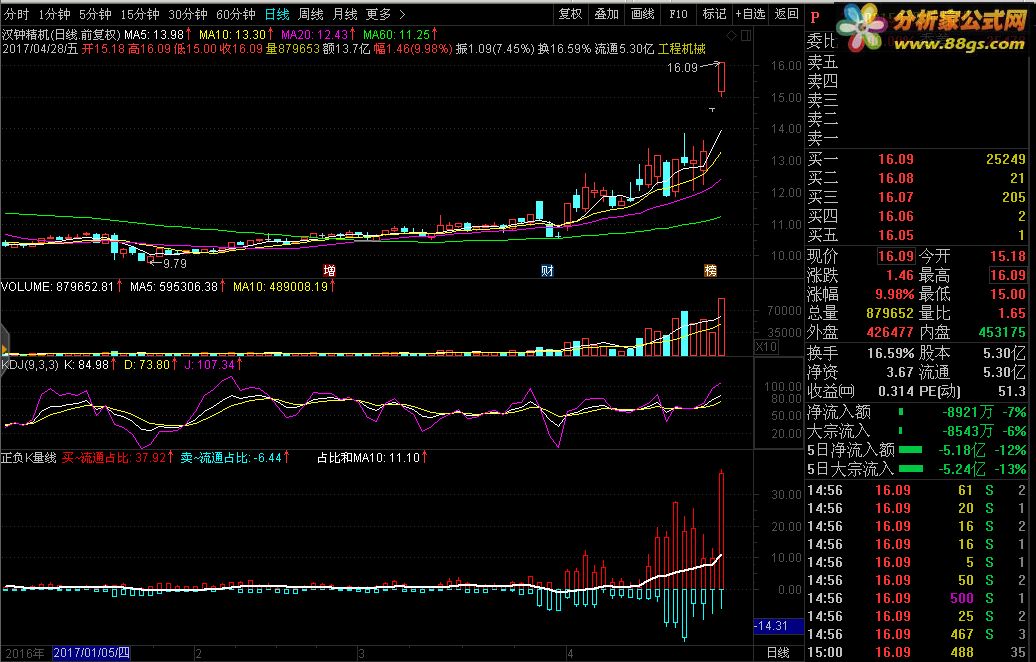Click the X10 volume scale button
This screenshot has width=1036, height=662.
766,347
